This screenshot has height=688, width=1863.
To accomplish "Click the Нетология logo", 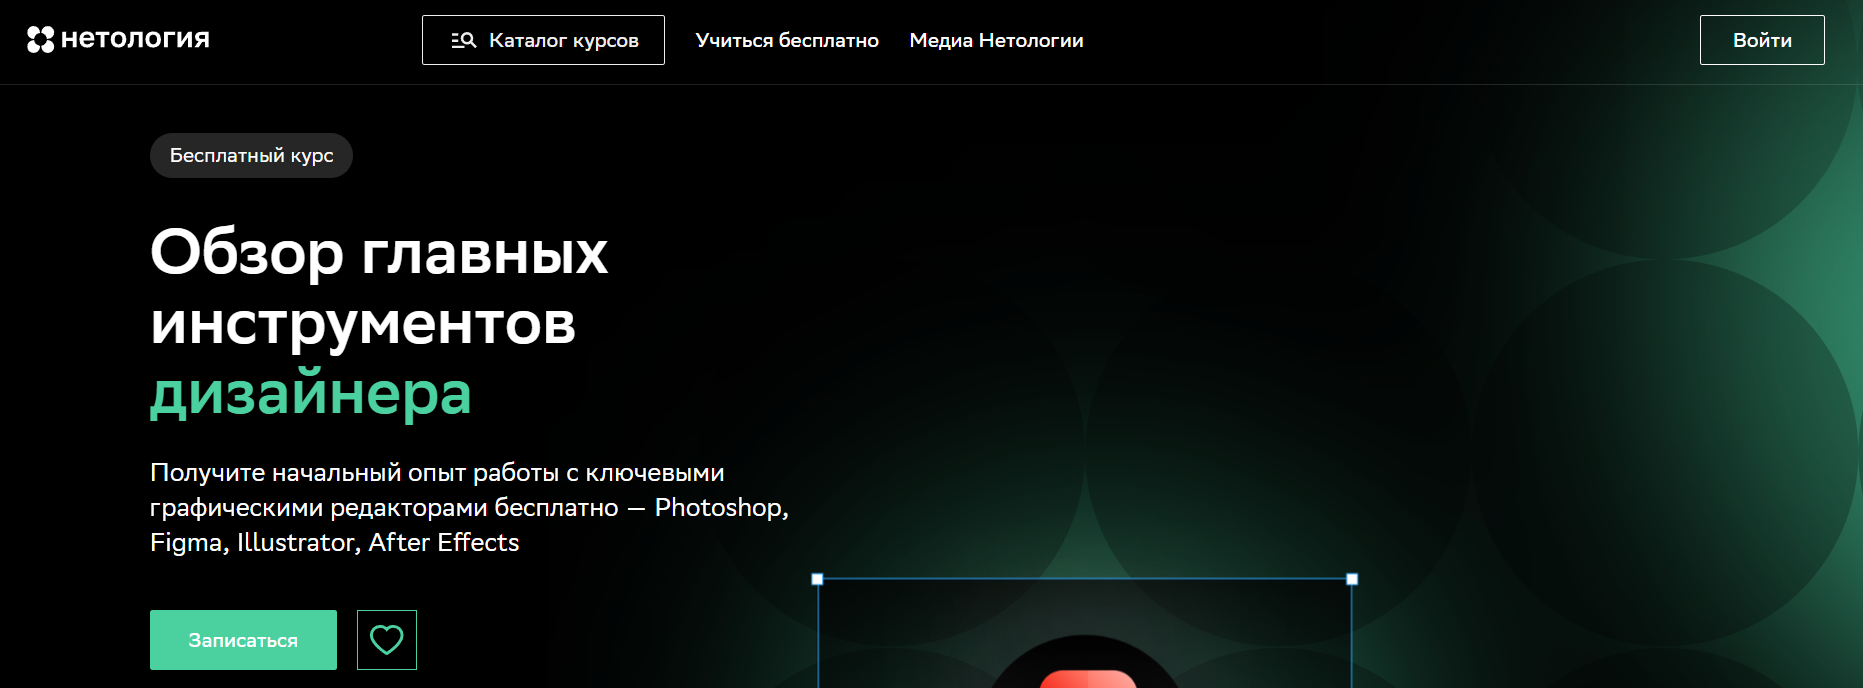I will coord(118,39).
